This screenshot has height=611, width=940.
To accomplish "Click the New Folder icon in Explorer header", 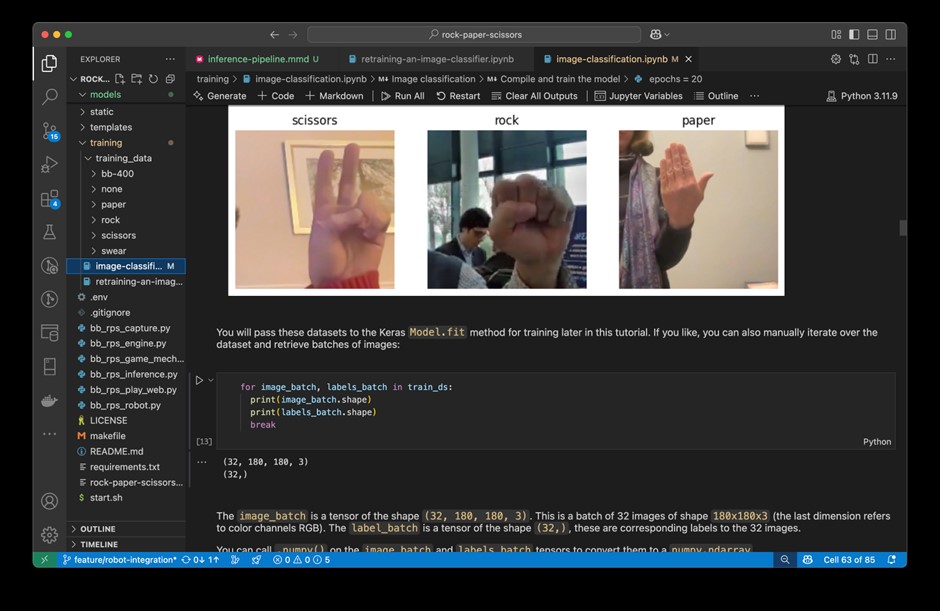I will pyautogui.click(x=137, y=79).
